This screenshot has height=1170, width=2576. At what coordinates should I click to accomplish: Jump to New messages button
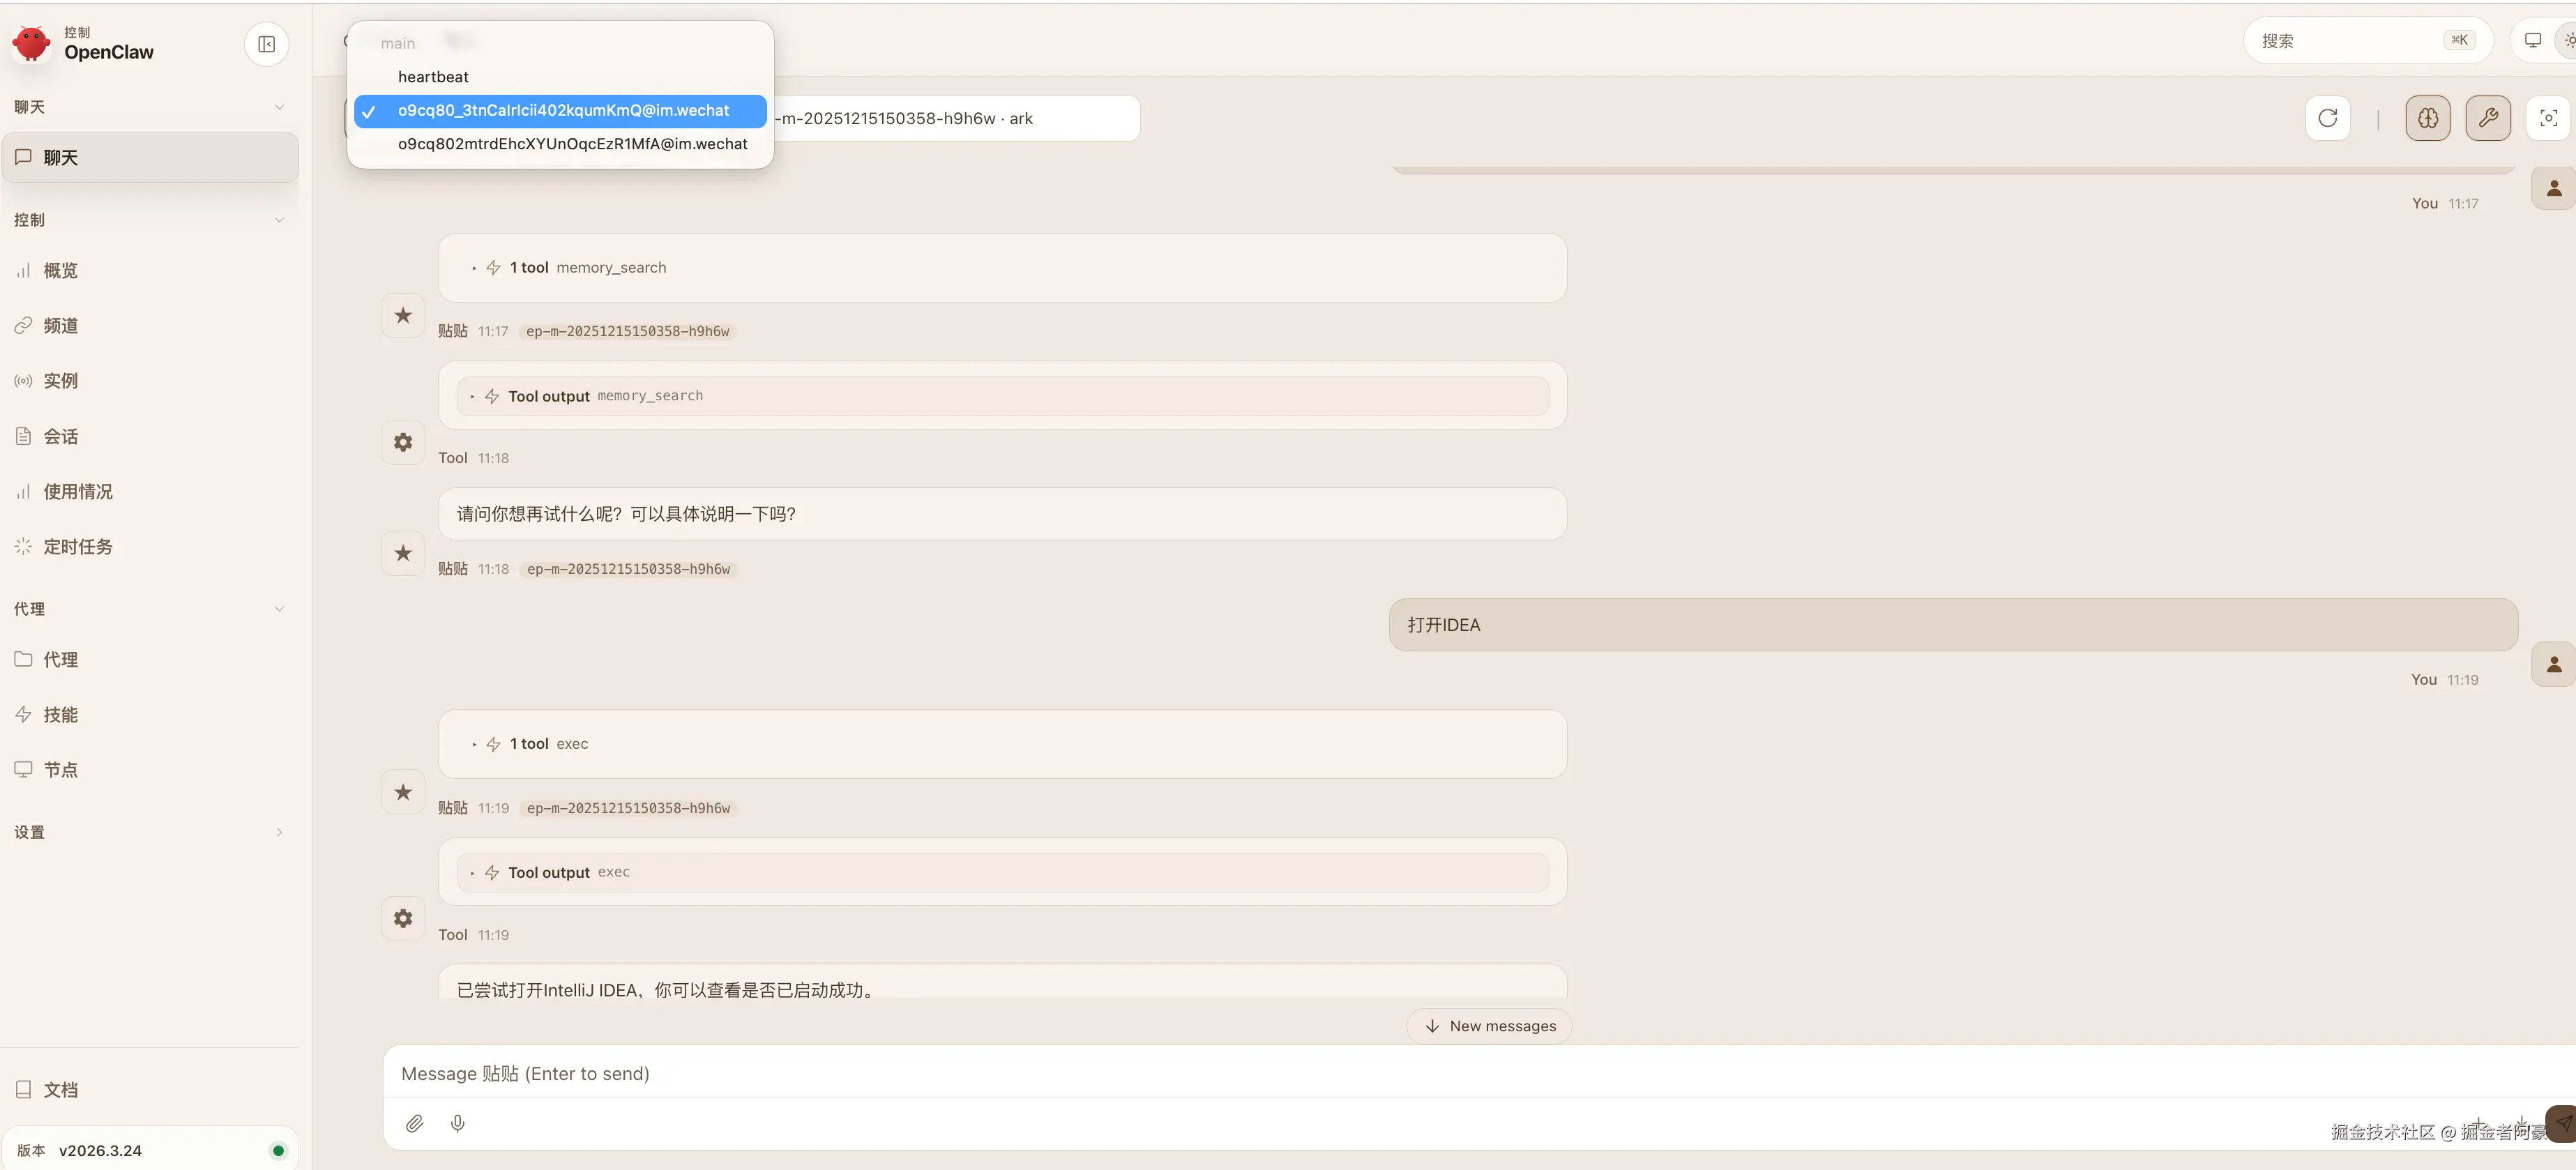pos(1489,1026)
